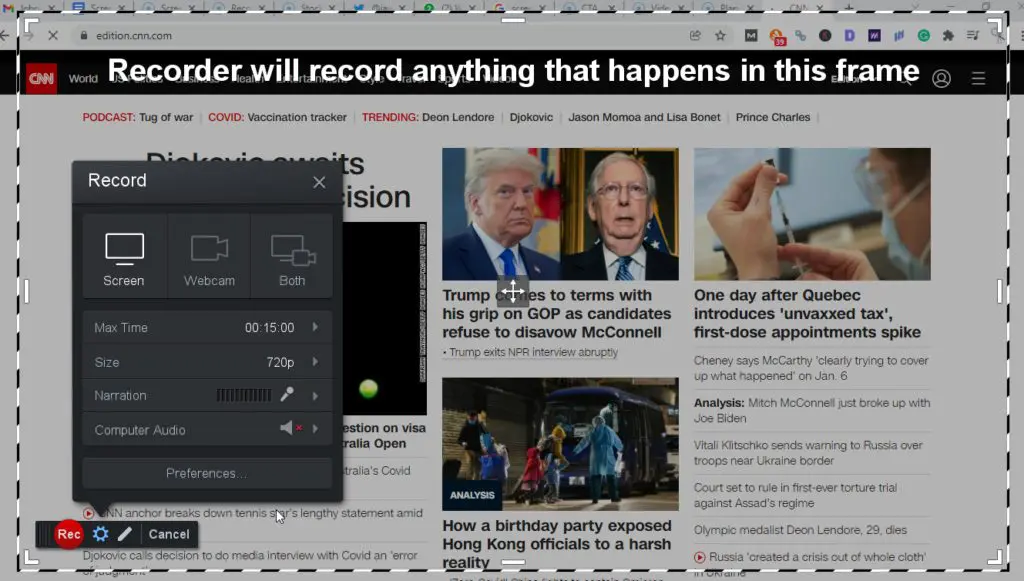1024x581 pixels.
Task: Expand Computer Audio options with the arrow
Action: point(317,429)
